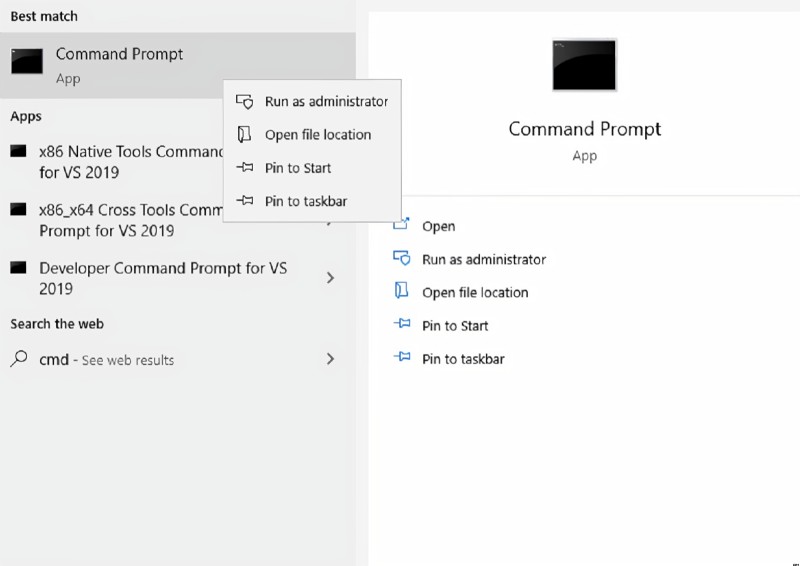Click Open in the details pane
Viewport: 800px width, 566px height.
pyautogui.click(x=438, y=226)
